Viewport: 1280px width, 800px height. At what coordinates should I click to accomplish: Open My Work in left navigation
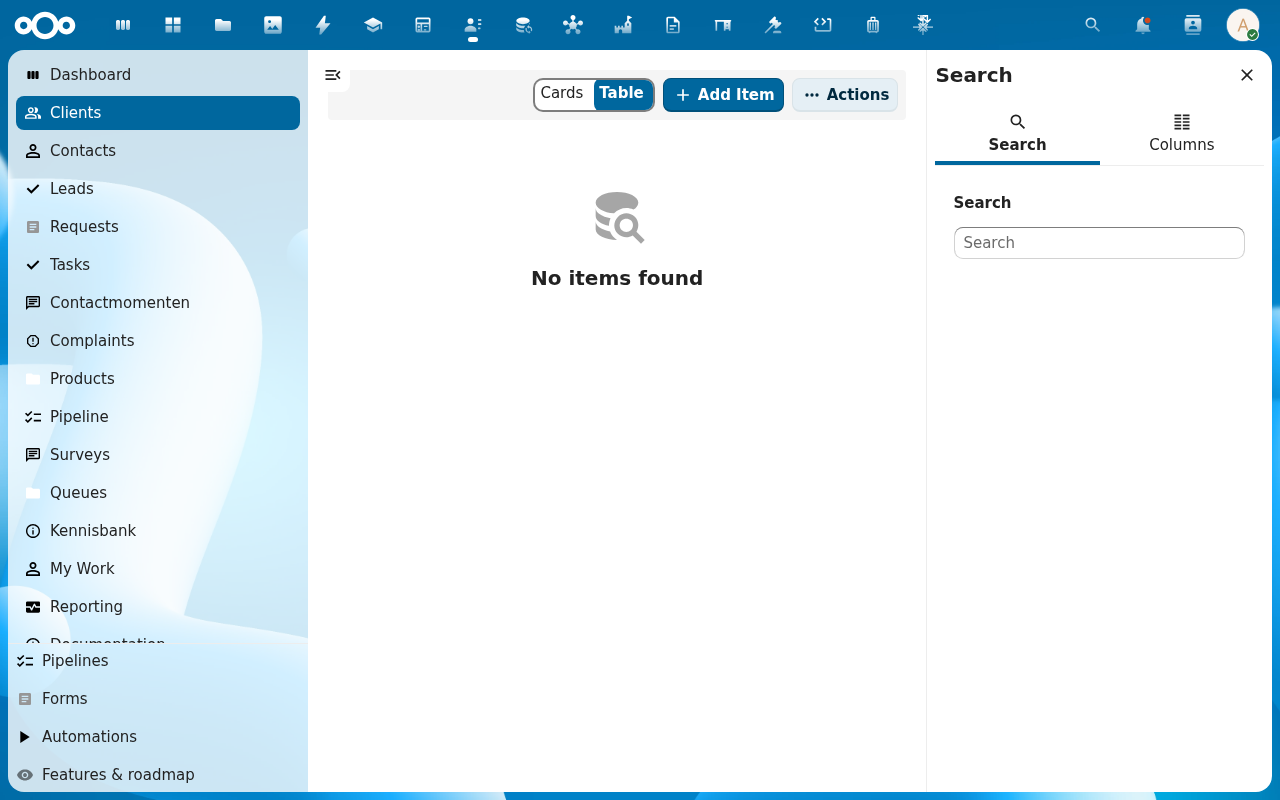click(158, 569)
